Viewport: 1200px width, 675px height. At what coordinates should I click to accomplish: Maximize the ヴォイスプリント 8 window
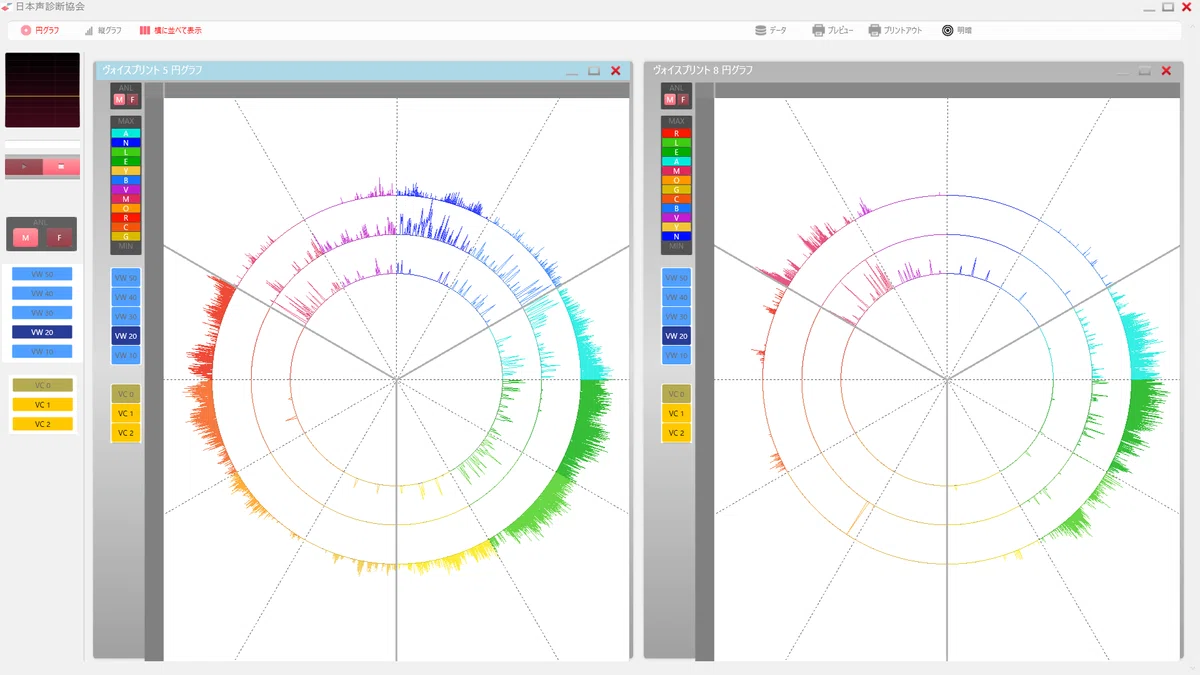tap(1144, 70)
